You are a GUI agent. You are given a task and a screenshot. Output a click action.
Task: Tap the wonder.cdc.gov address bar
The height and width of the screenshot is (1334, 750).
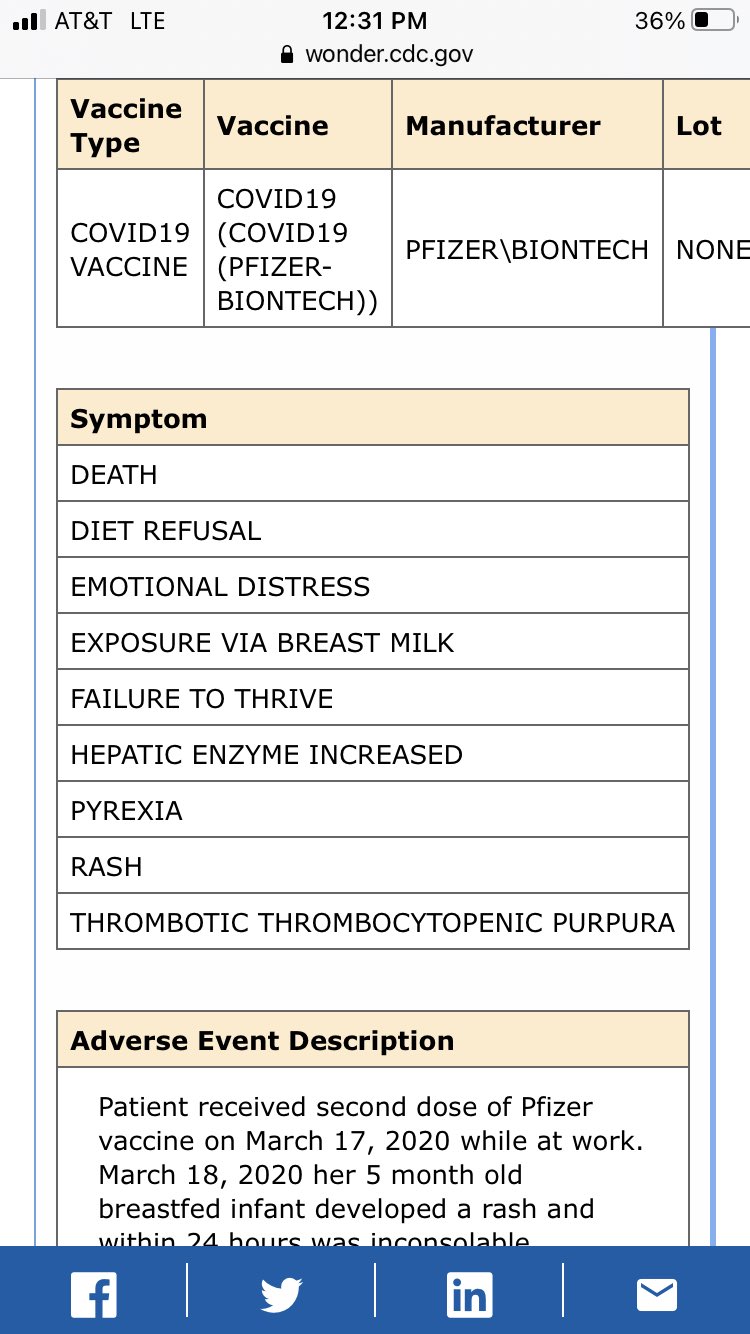click(375, 54)
